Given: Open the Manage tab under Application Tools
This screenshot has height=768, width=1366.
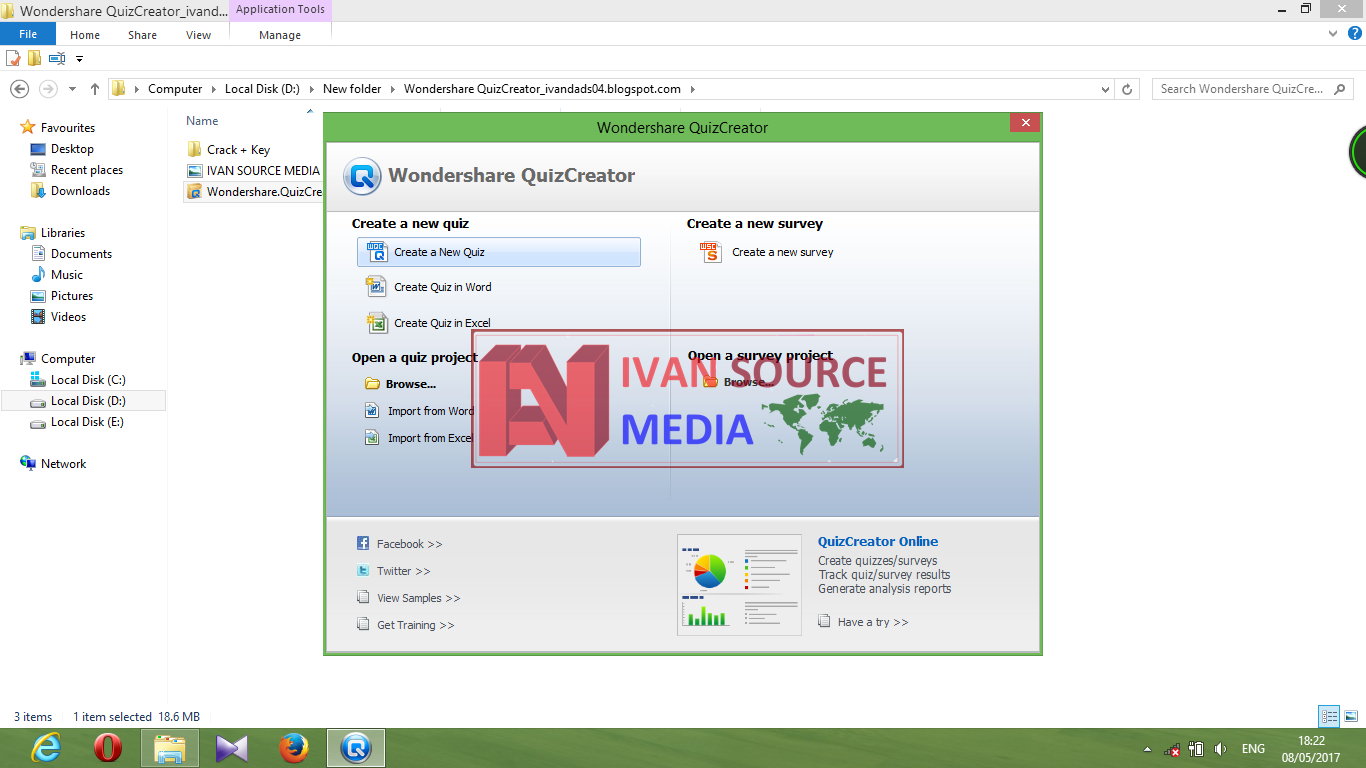Looking at the screenshot, I should [280, 35].
